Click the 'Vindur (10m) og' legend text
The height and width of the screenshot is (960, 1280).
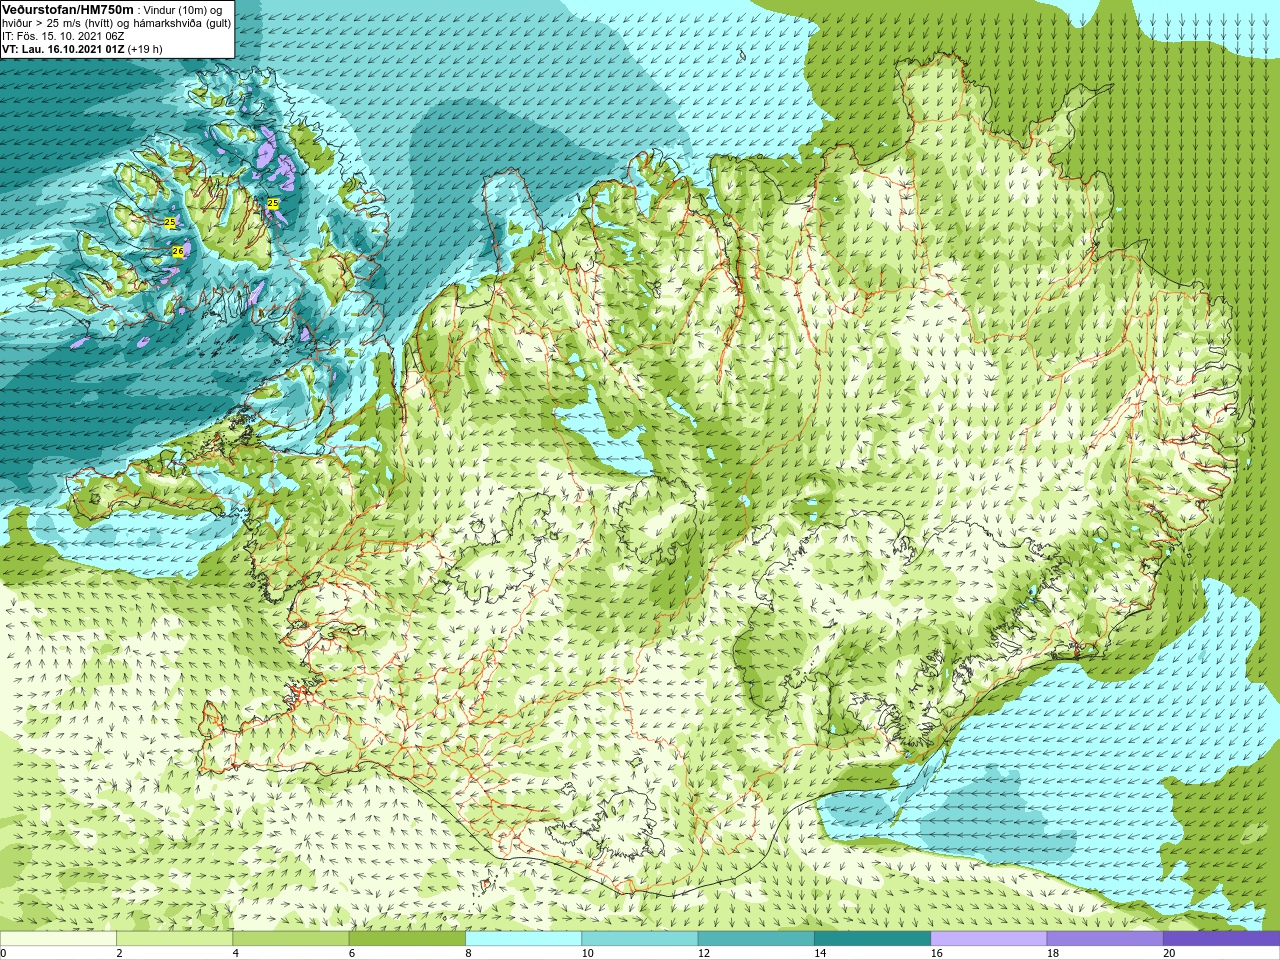pyautogui.click(x=183, y=10)
